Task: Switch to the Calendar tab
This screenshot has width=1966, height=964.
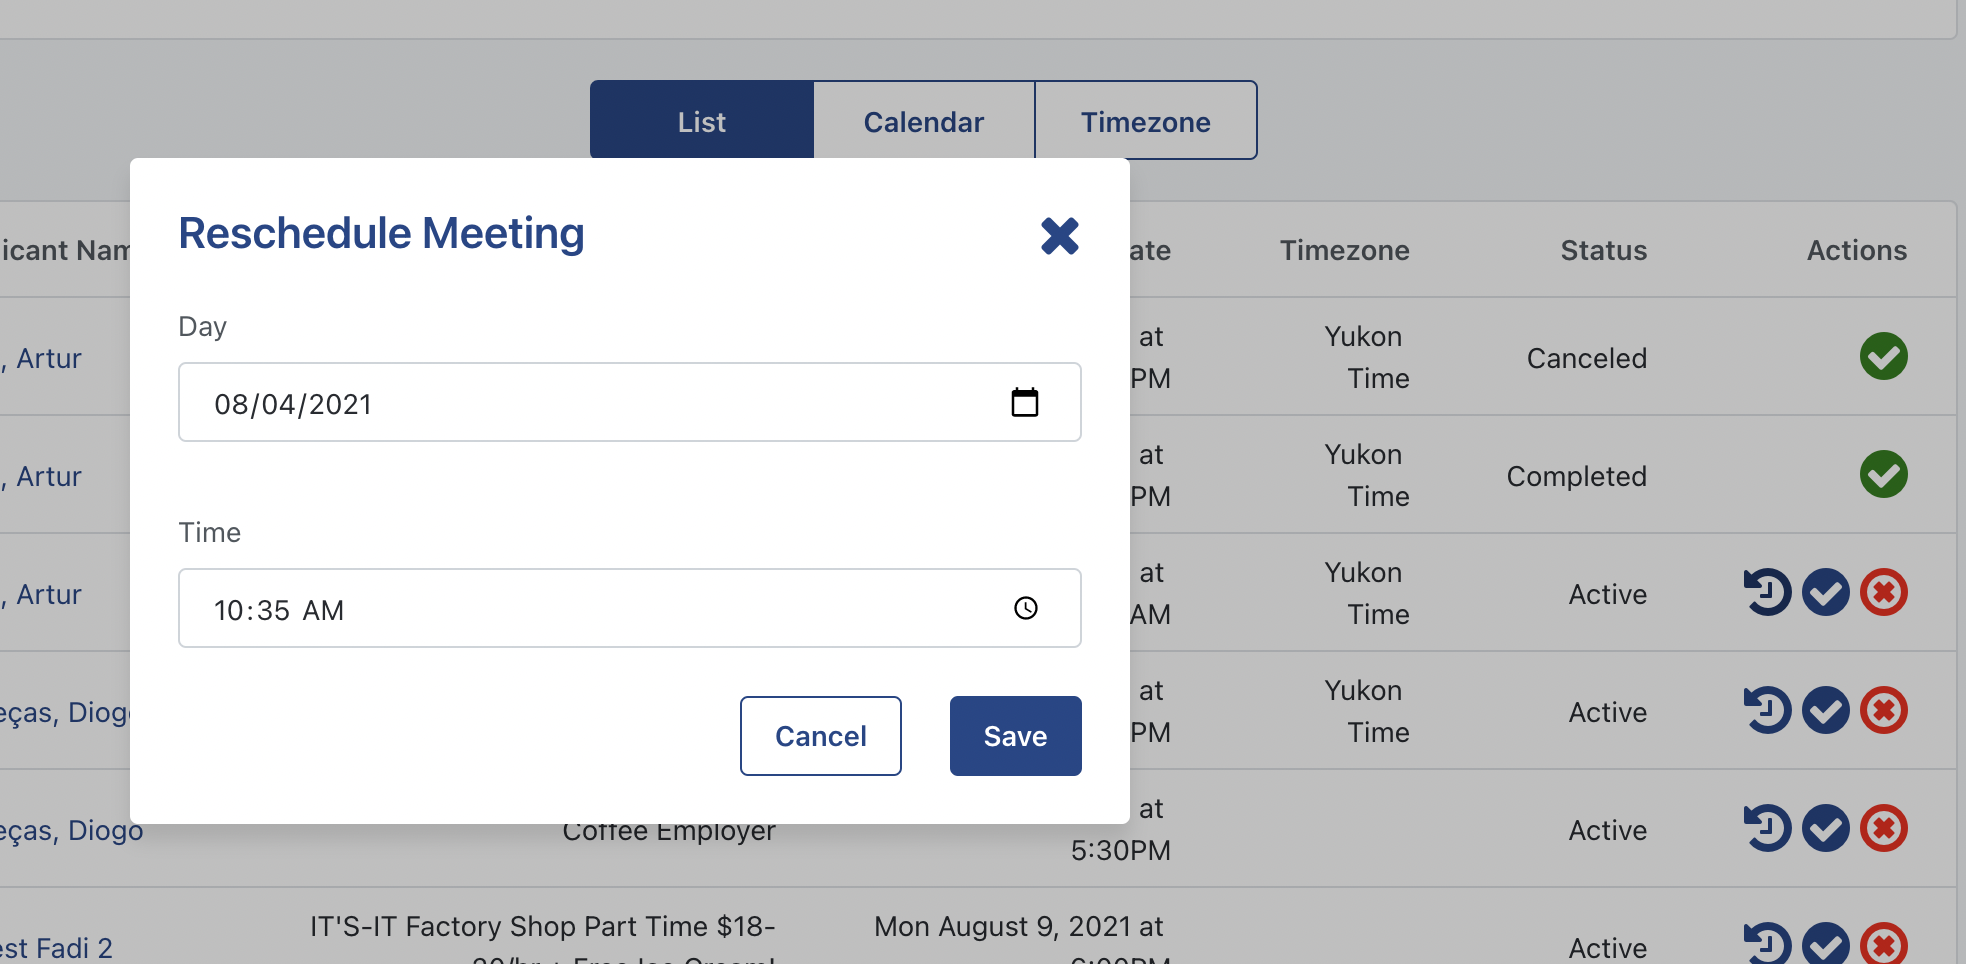Action: coord(924,121)
